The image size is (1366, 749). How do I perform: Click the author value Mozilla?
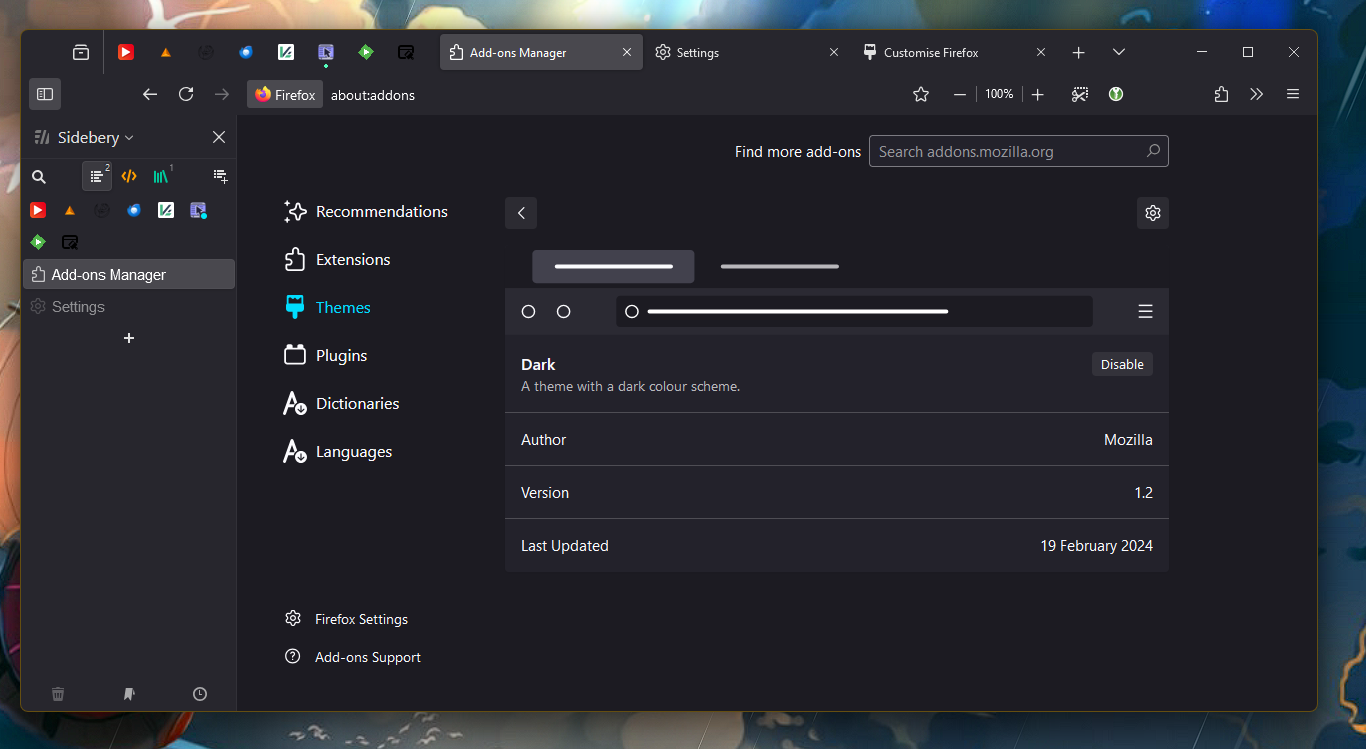pyautogui.click(x=1128, y=440)
